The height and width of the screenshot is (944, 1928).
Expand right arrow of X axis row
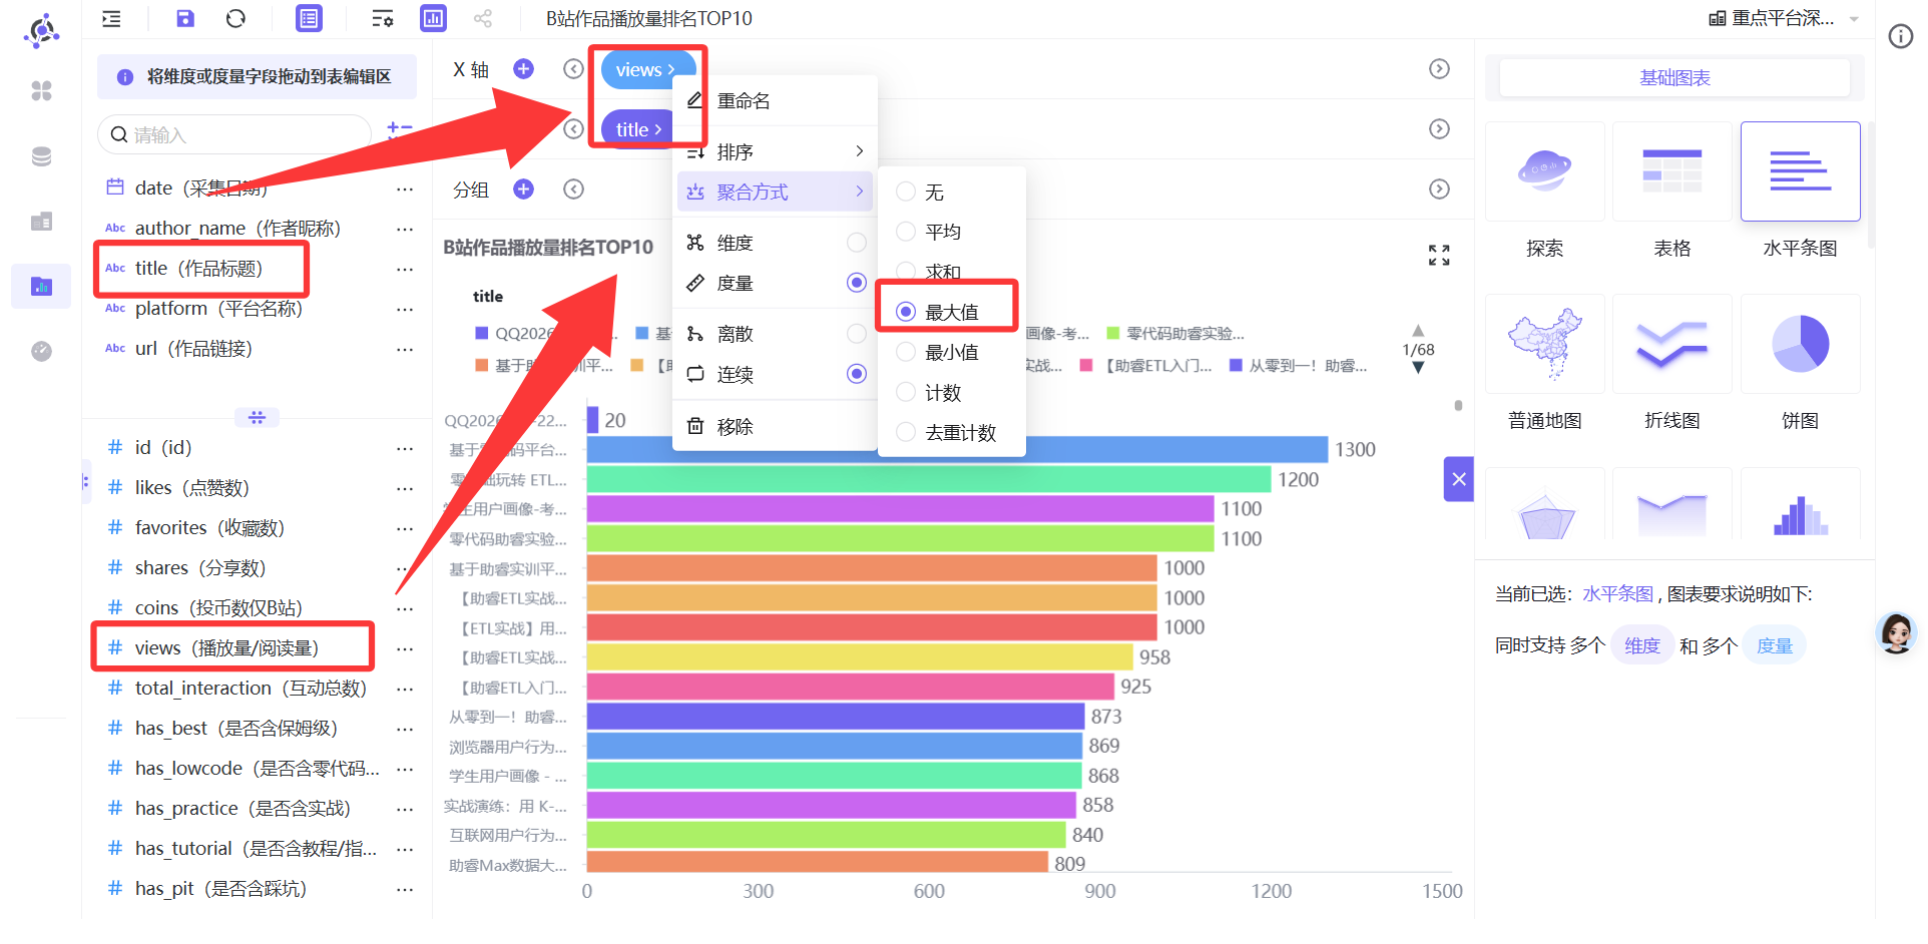coord(1439,69)
